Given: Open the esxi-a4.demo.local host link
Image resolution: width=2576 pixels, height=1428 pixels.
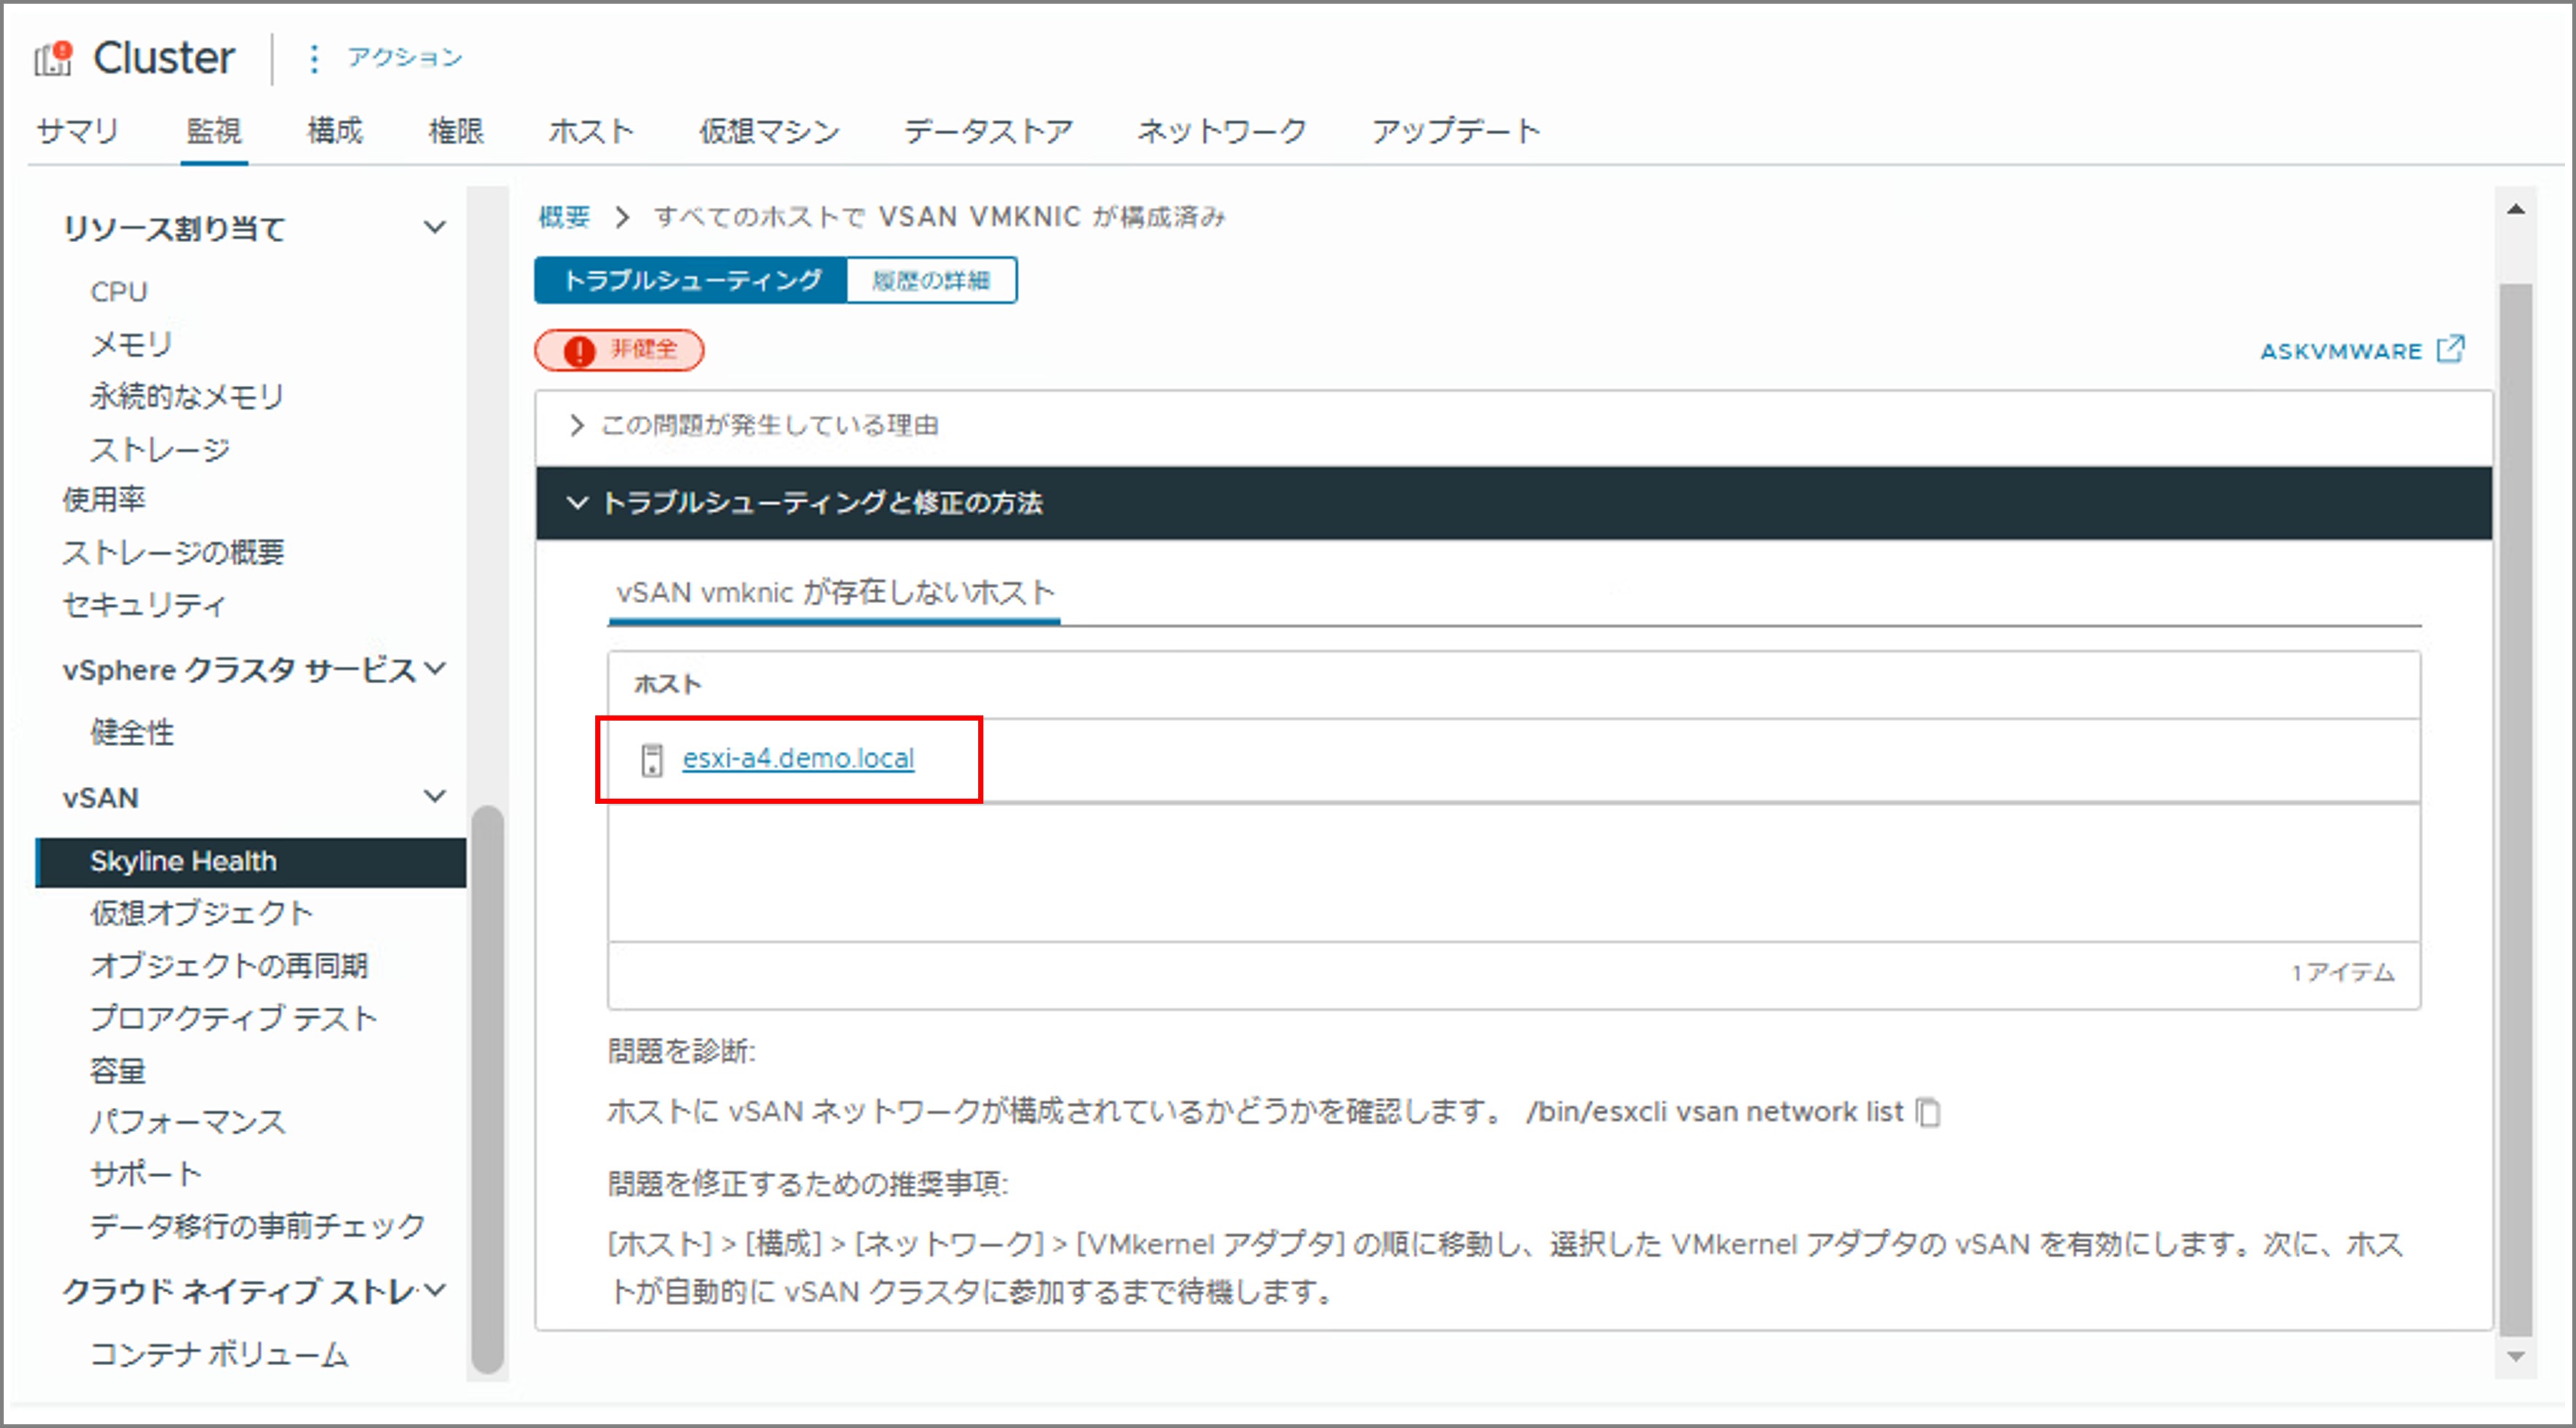Looking at the screenshot, I should (798, 759).
